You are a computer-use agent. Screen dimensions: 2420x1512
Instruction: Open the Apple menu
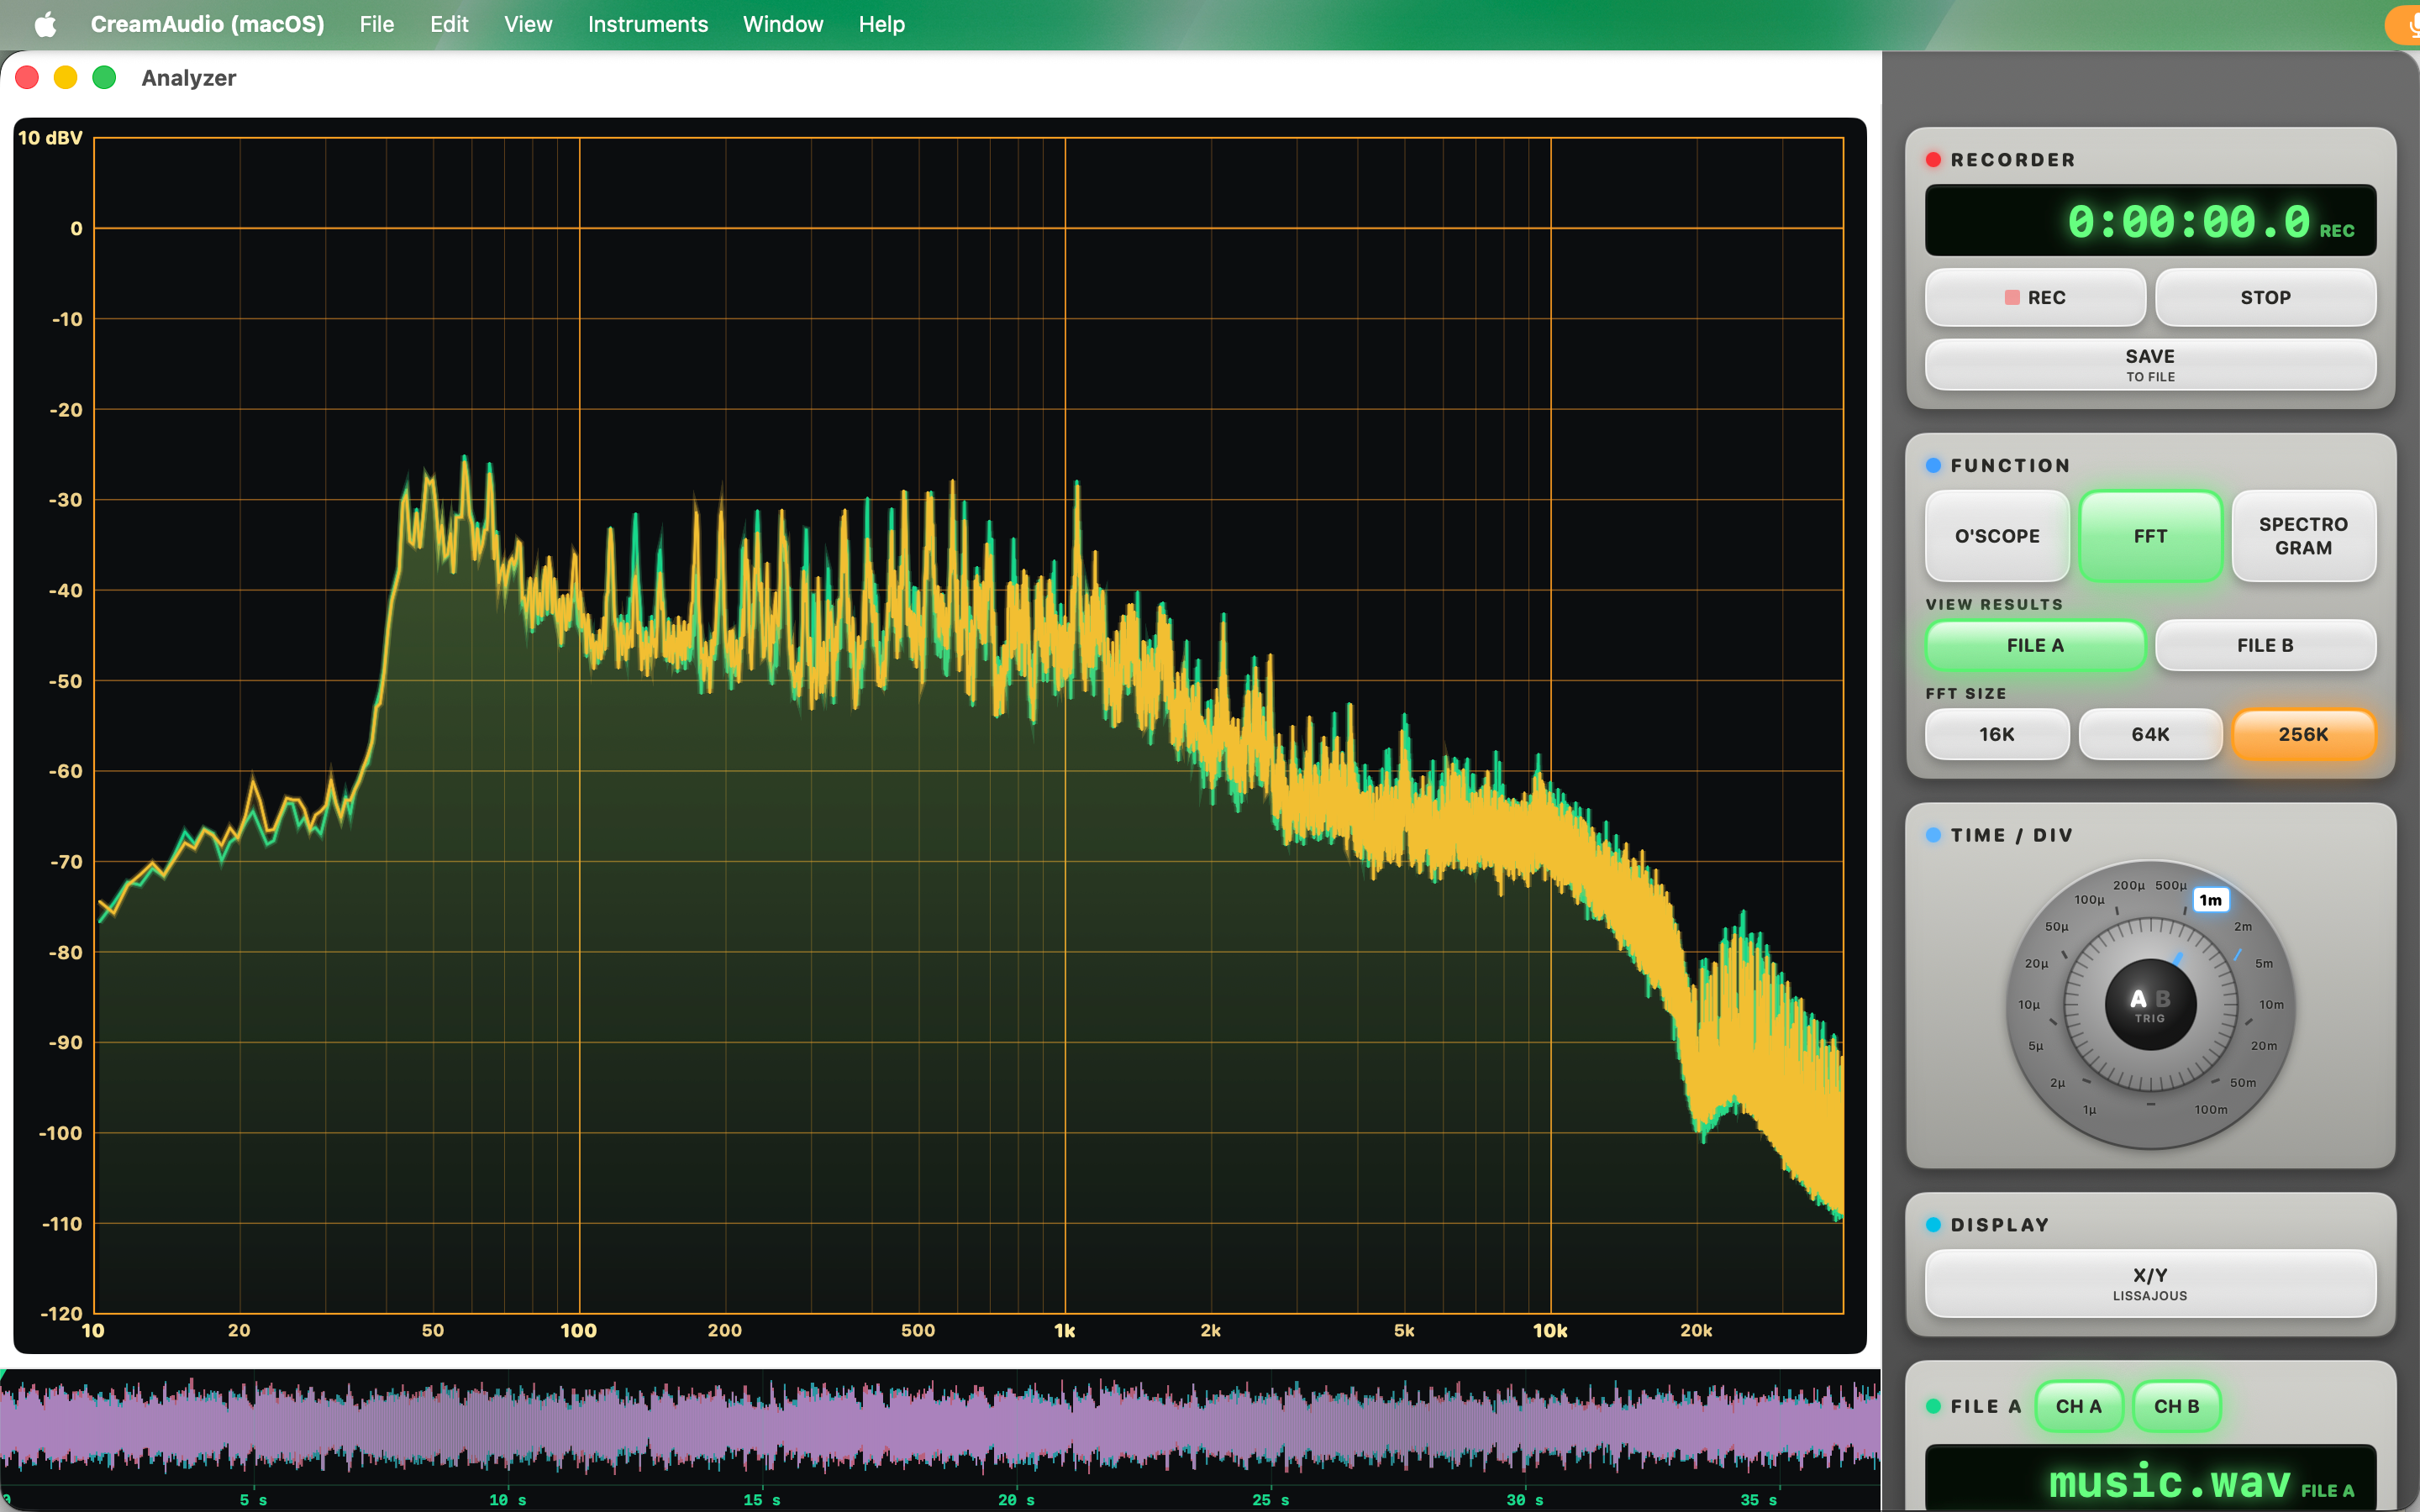45,24
